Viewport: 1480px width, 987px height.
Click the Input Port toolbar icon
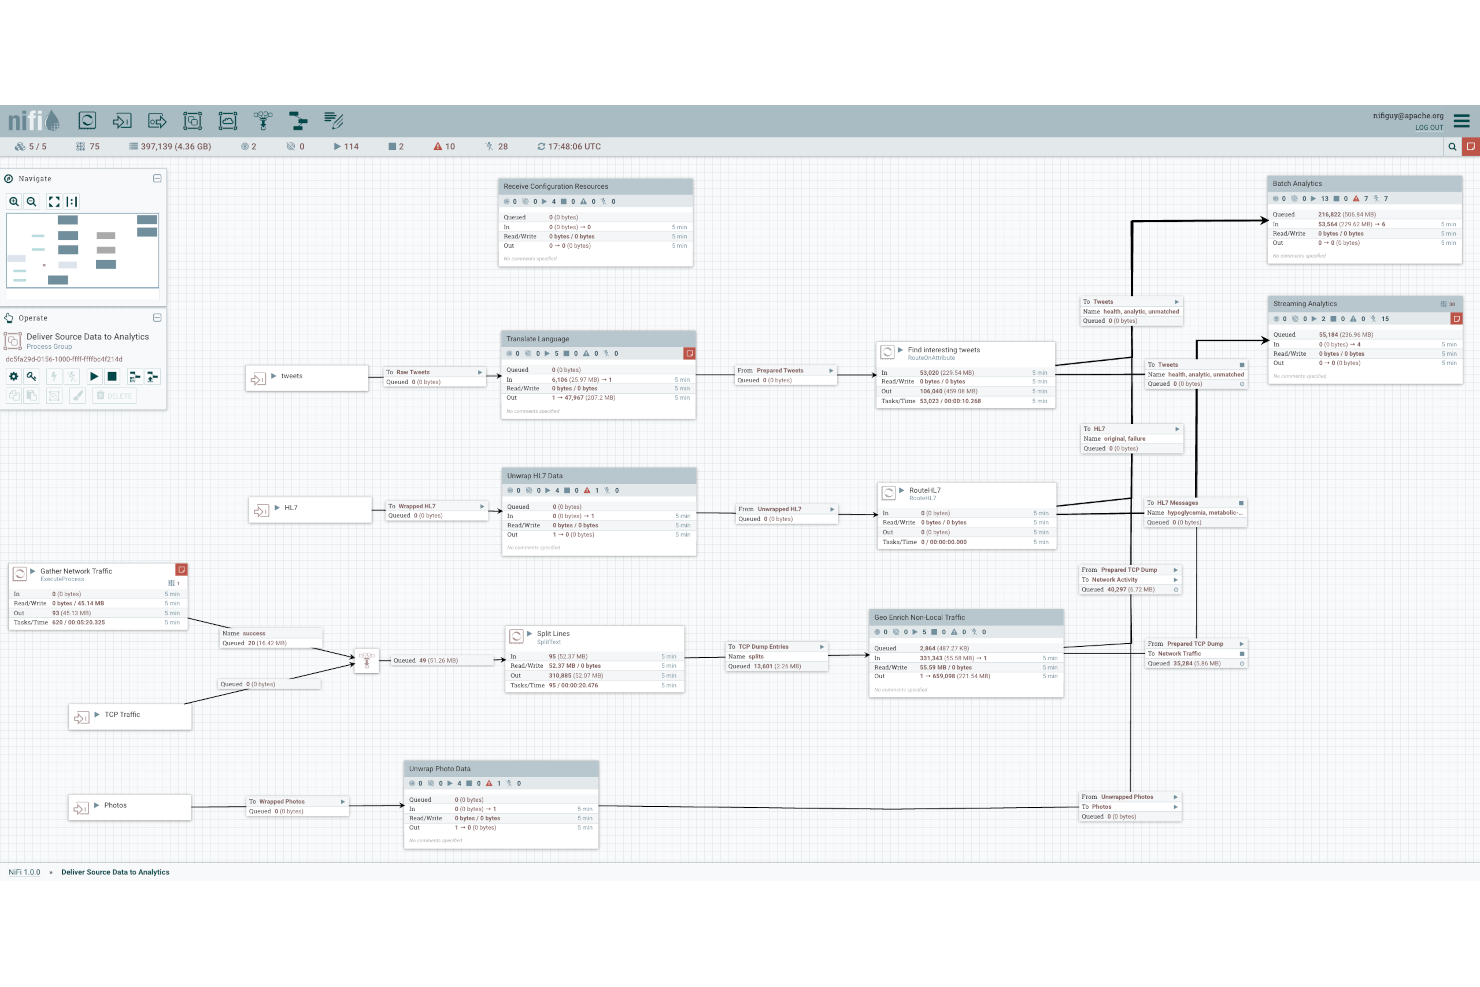pyautogui.click(x=122, y=120)
